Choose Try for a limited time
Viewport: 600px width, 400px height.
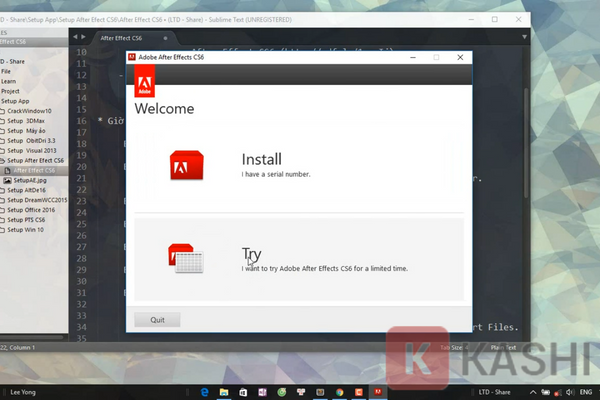[x=300, y=259]
